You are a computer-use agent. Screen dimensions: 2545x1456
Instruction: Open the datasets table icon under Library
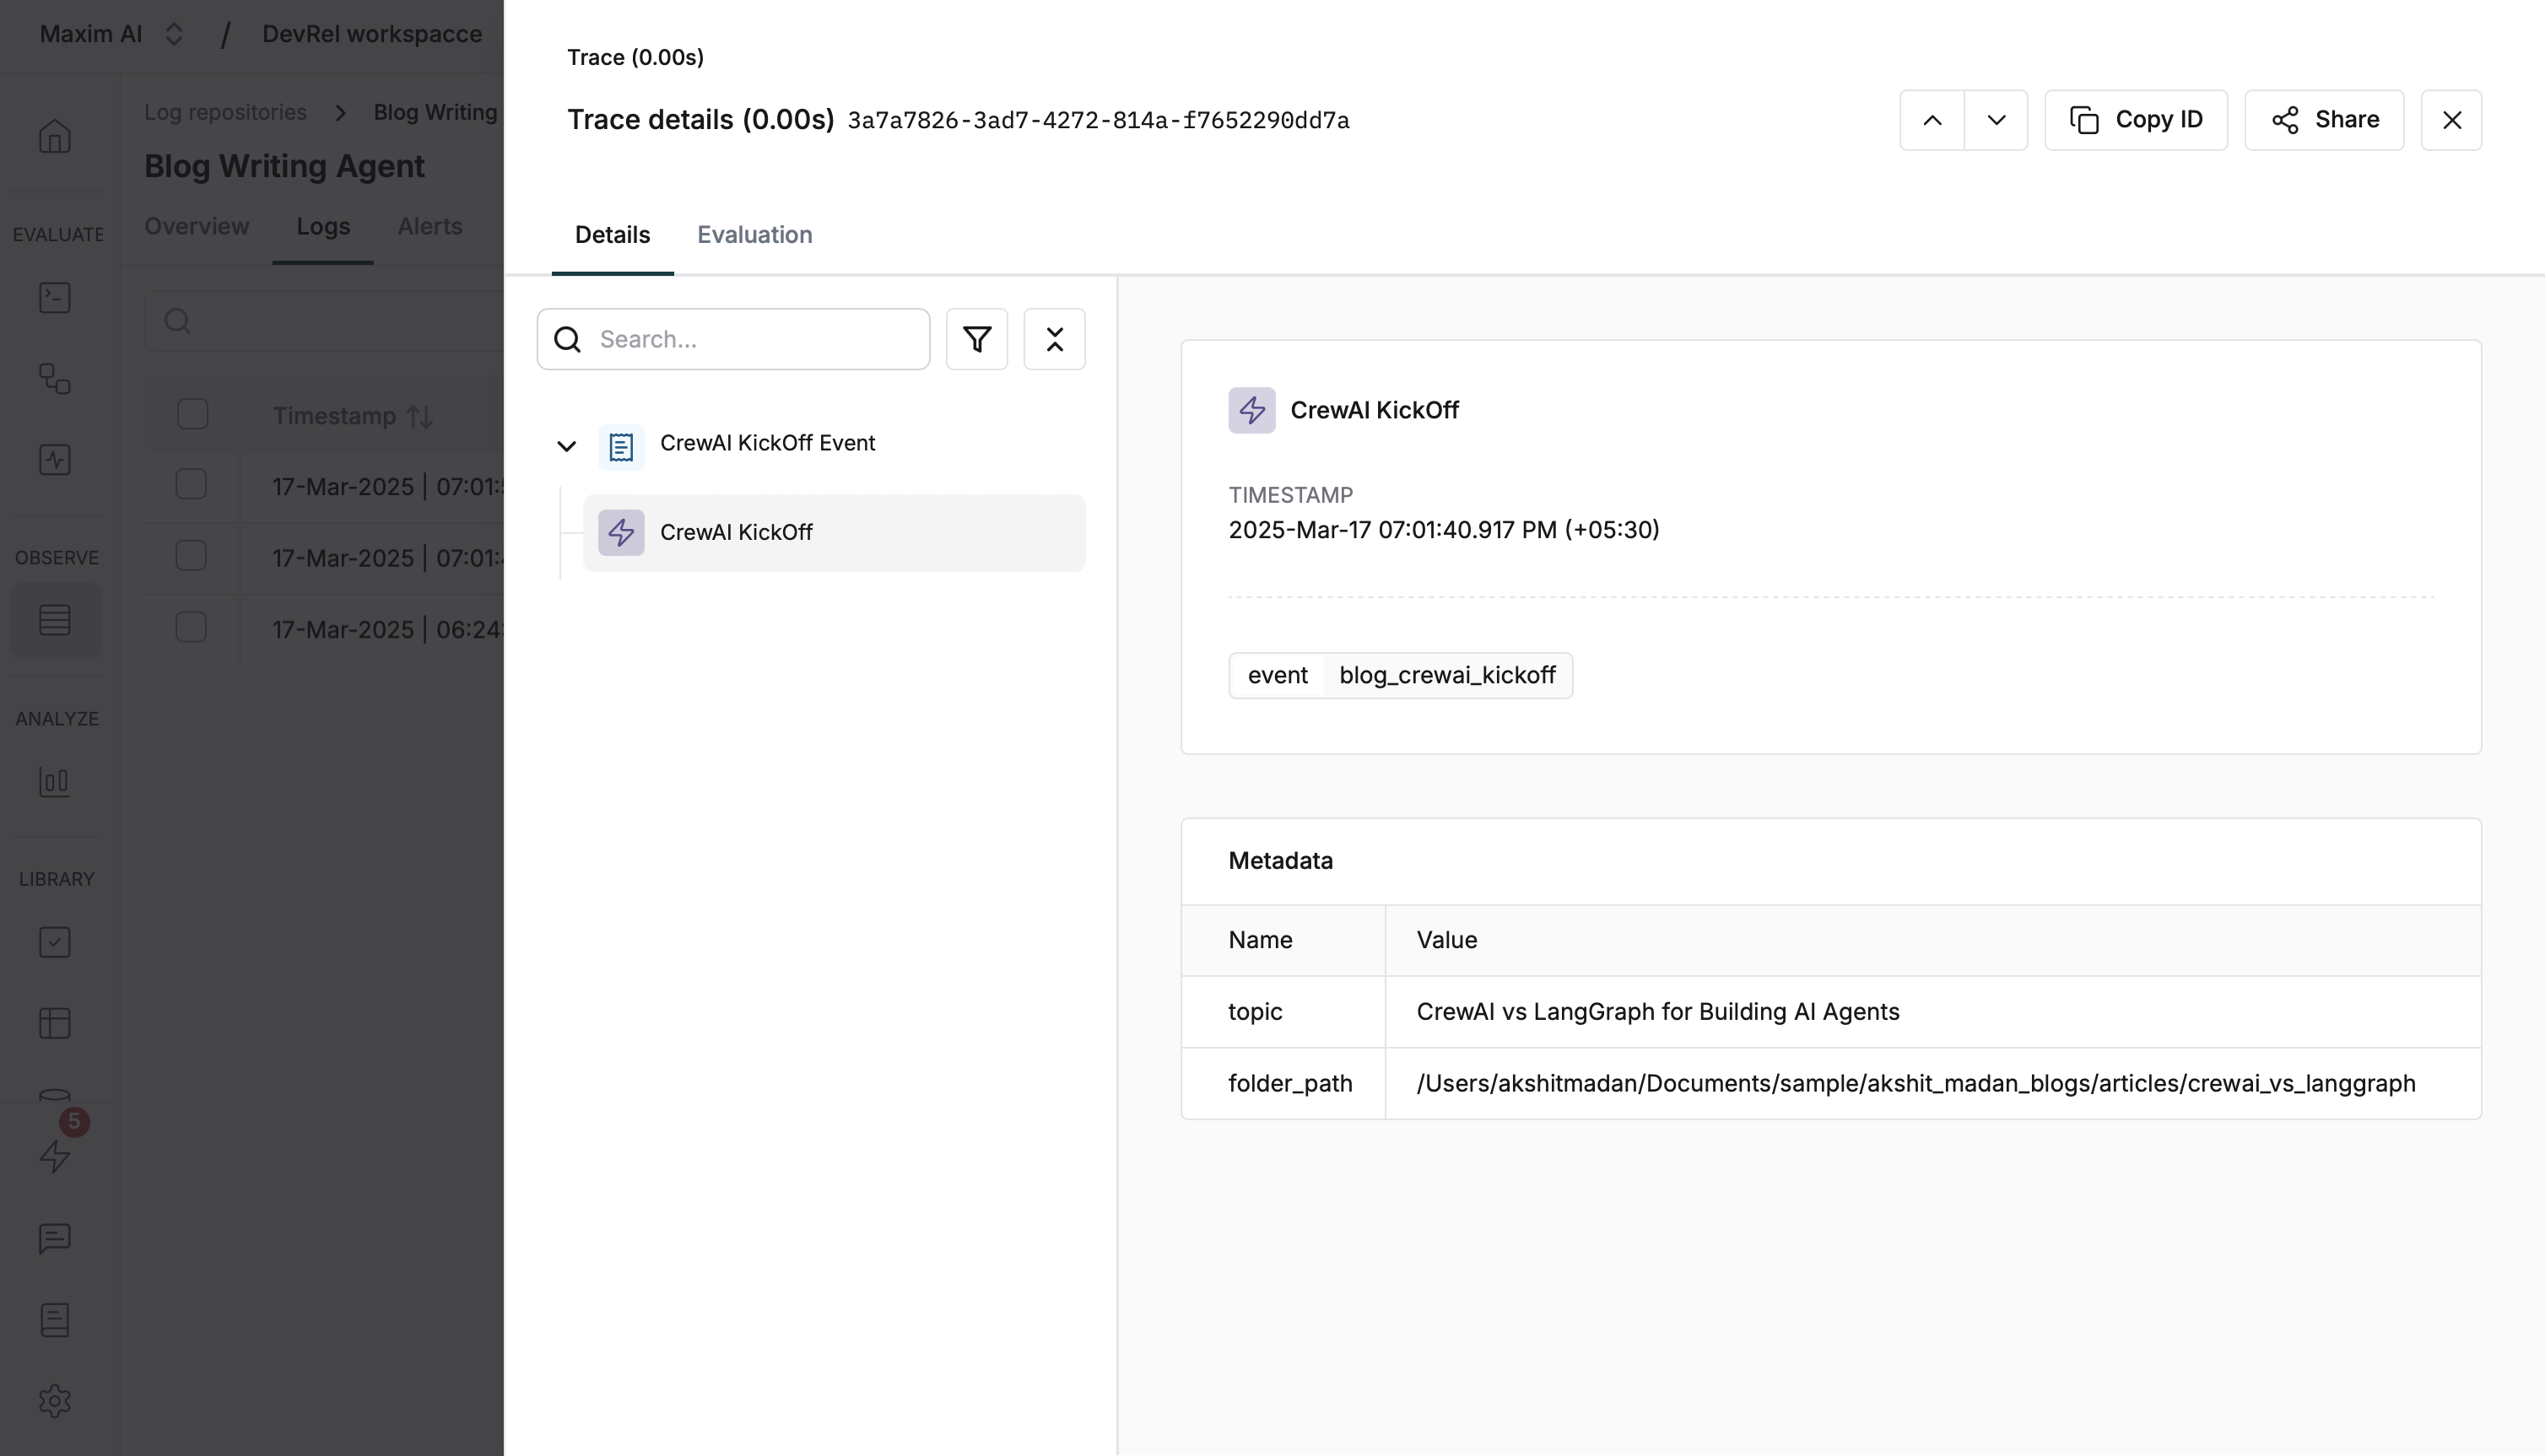pos(55,1023)
